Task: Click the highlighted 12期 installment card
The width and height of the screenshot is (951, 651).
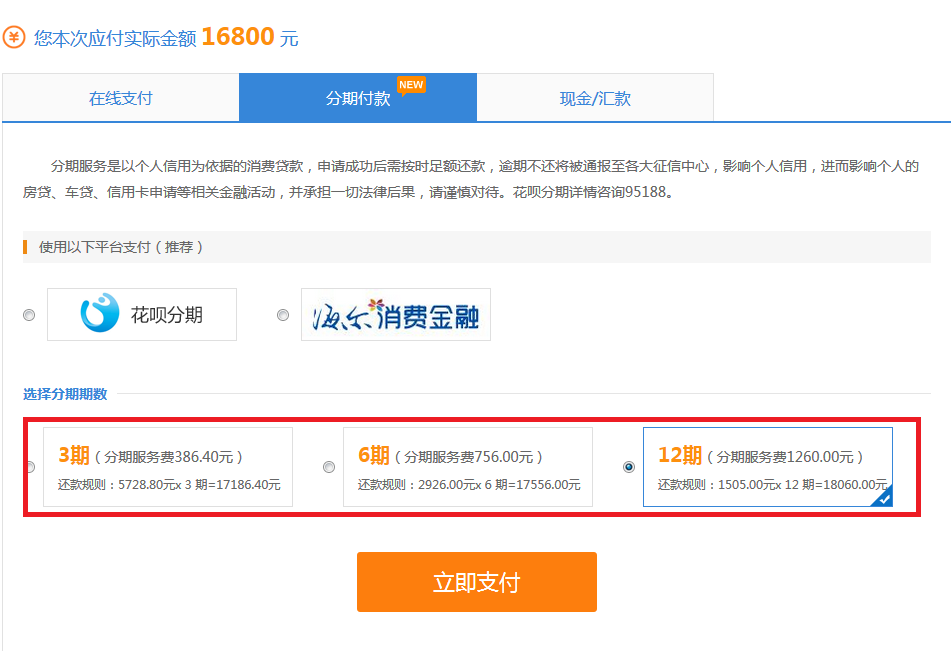Action: point(767,466)
